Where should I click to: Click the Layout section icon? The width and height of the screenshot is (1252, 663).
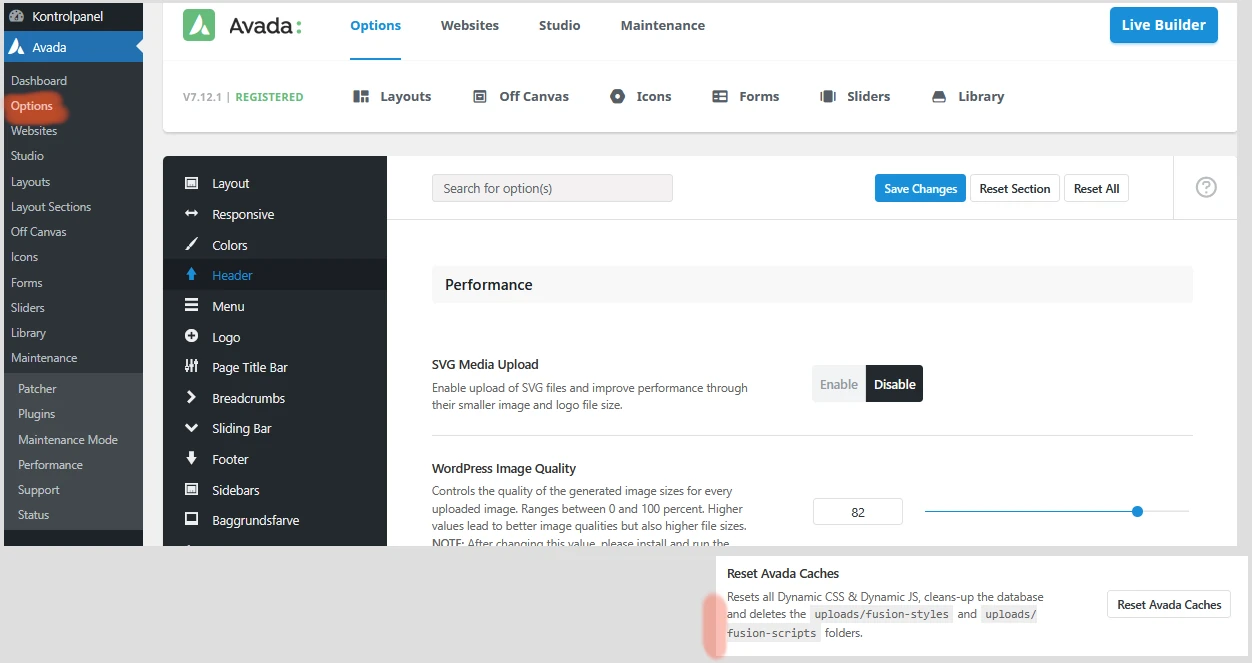click(191, 183)
